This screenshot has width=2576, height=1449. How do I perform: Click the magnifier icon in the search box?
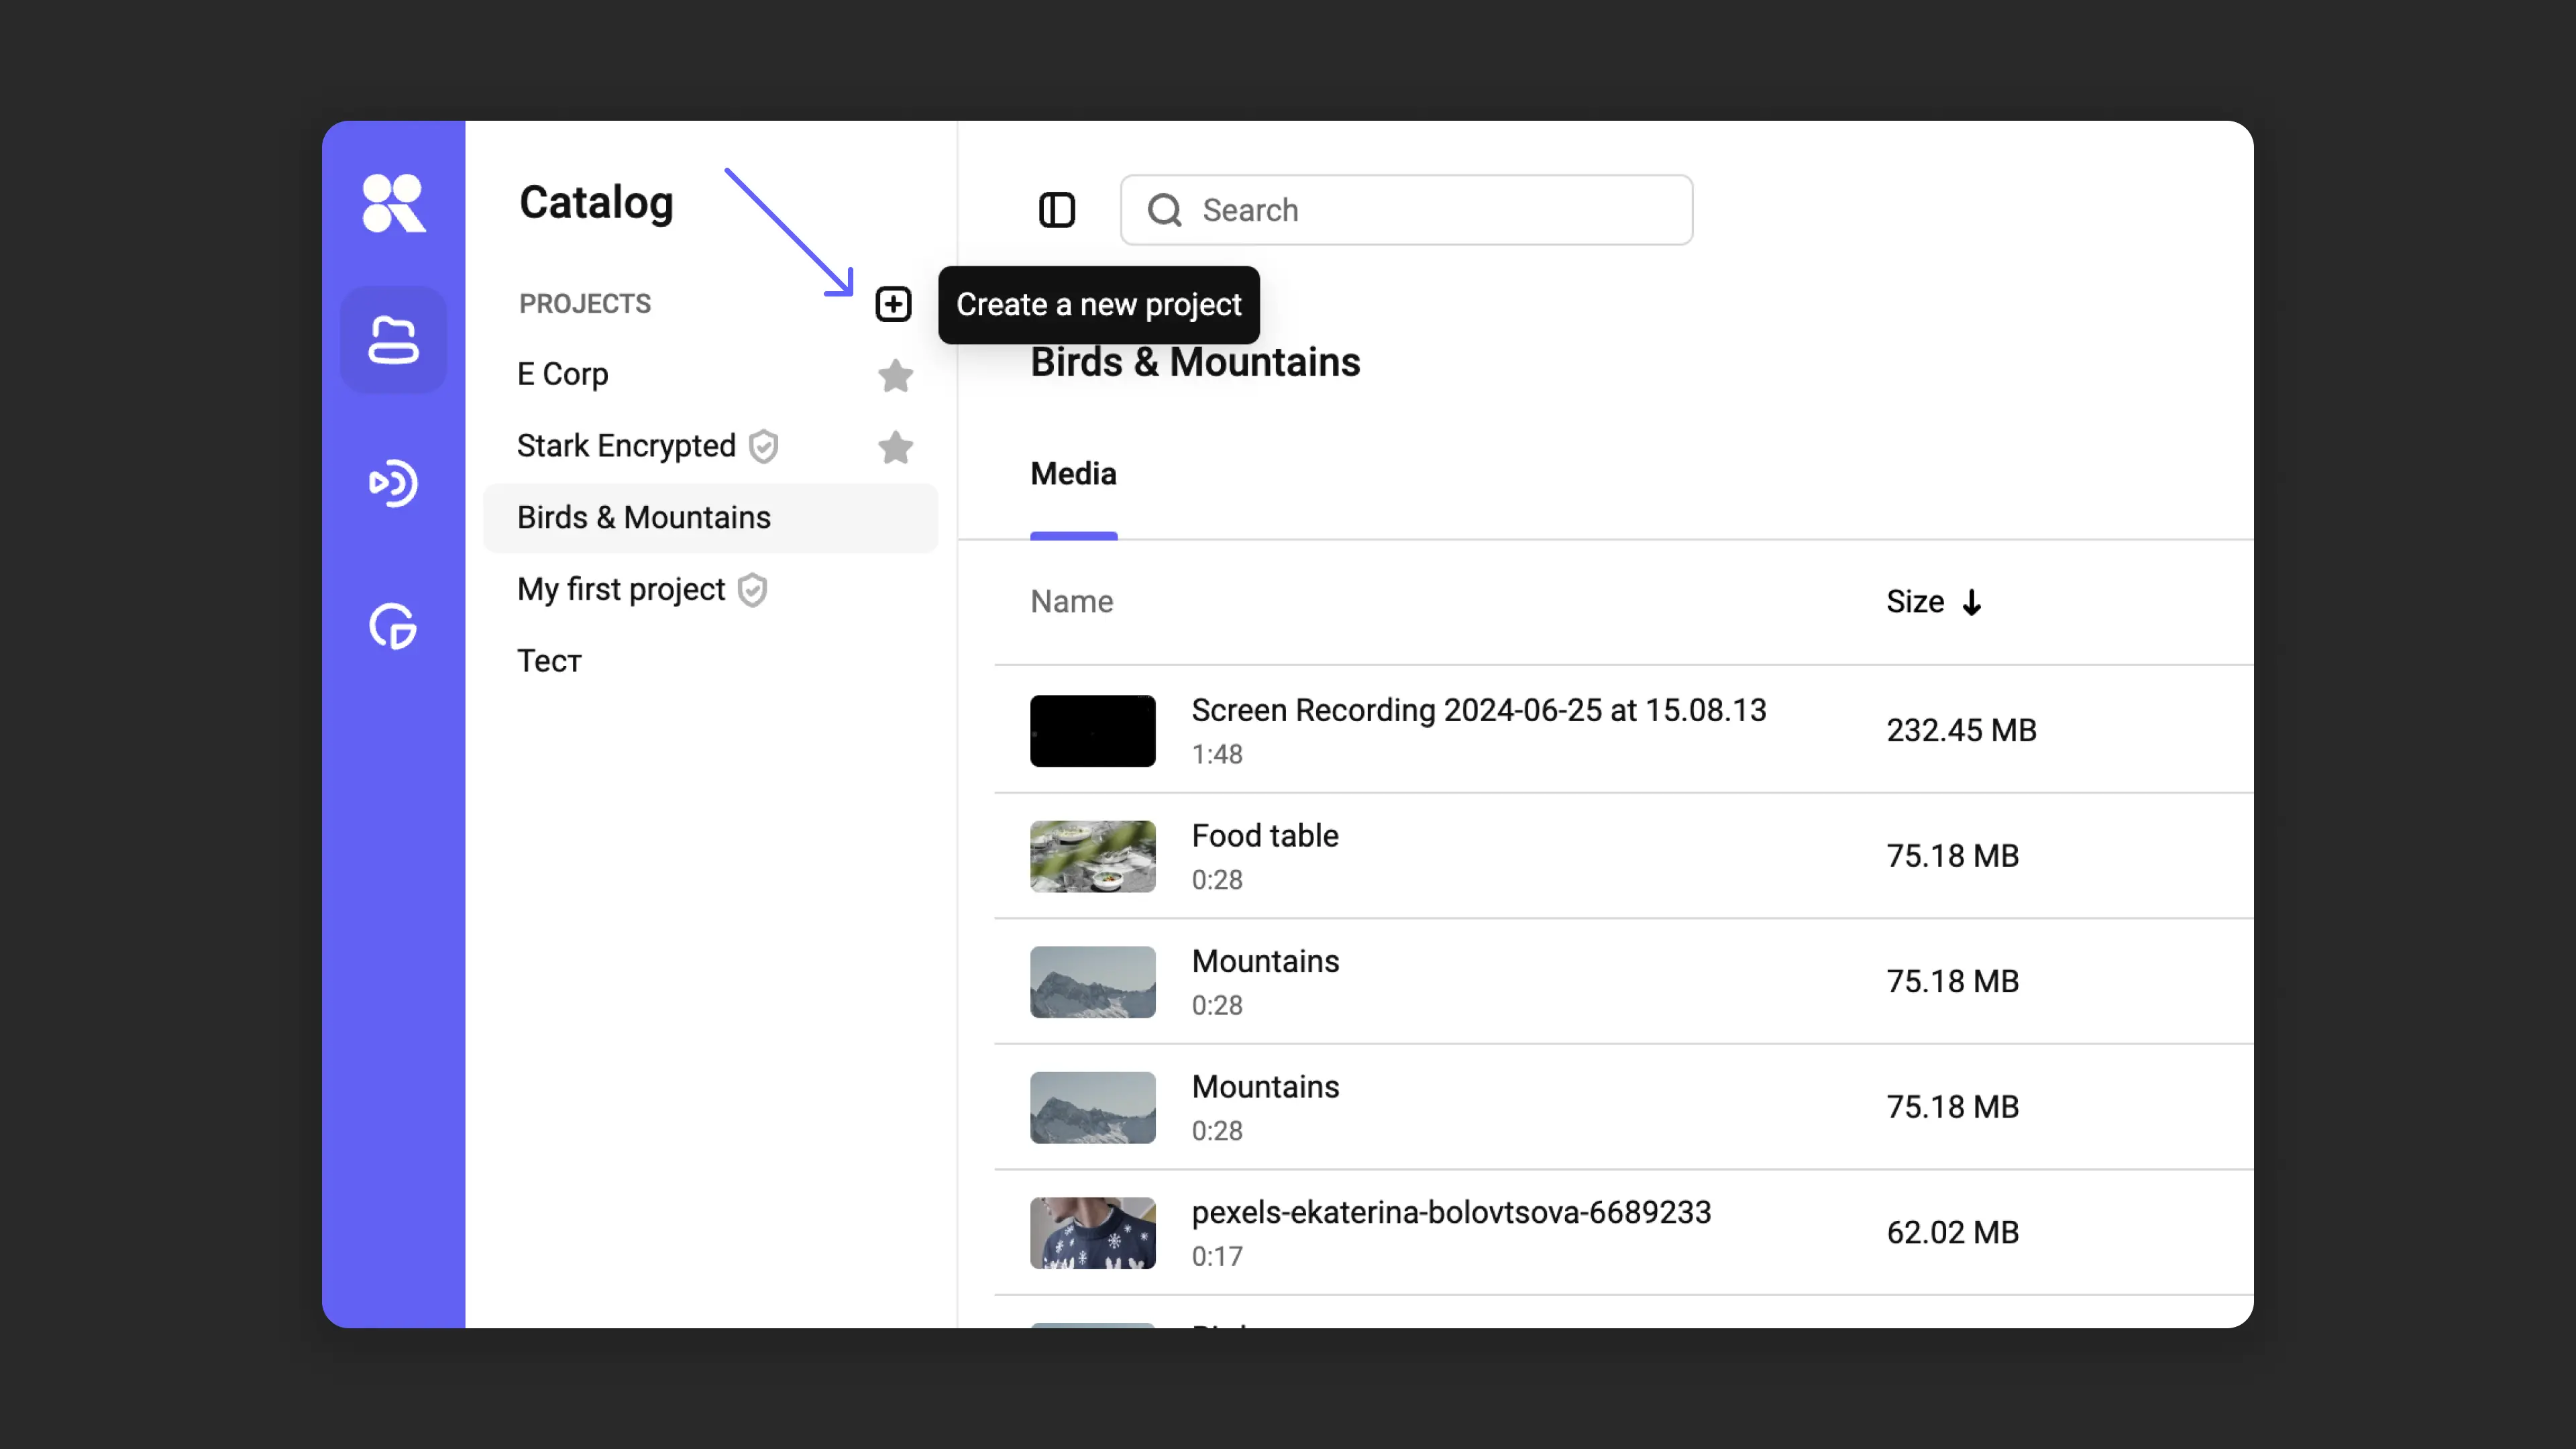point(1165,210)
